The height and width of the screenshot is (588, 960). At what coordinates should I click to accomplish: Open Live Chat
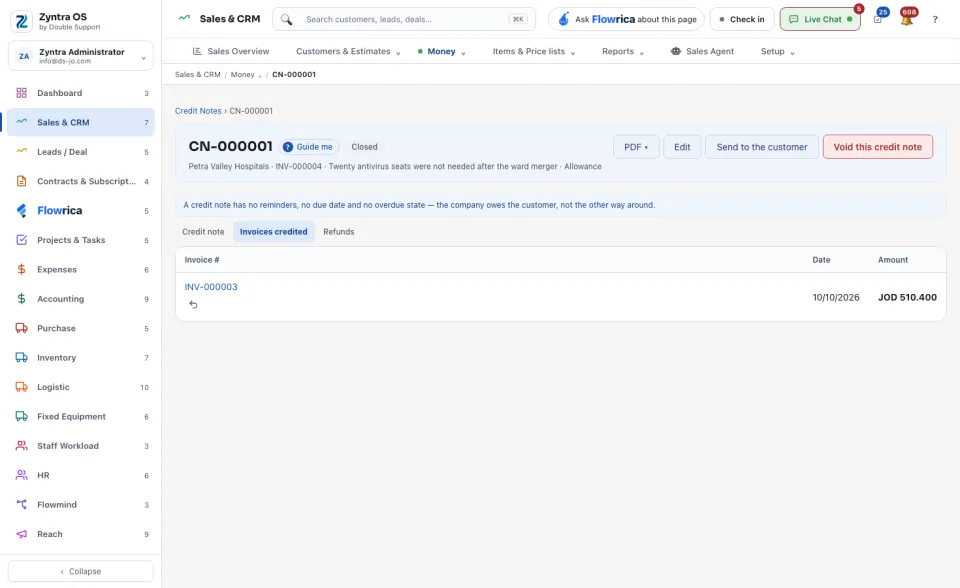[x=820, y=19]
